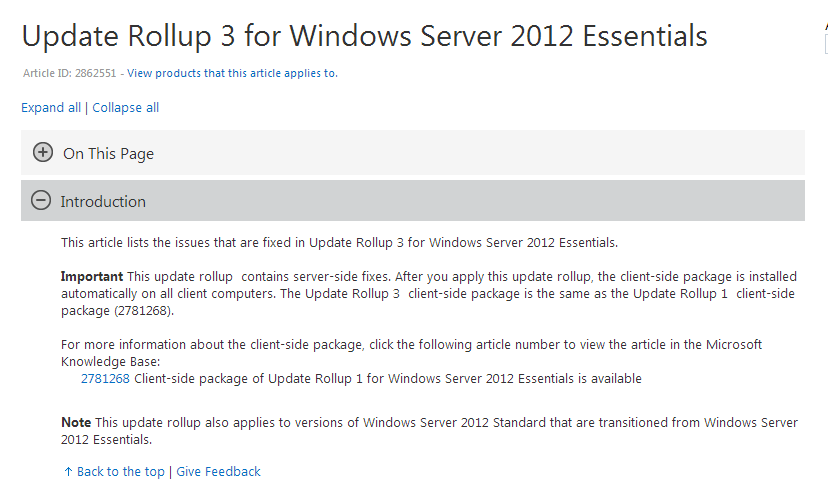Image resolution: width=828 pixels, height=496 pixels.
Task: Open the On This Page section header
Action: [108, 154]
